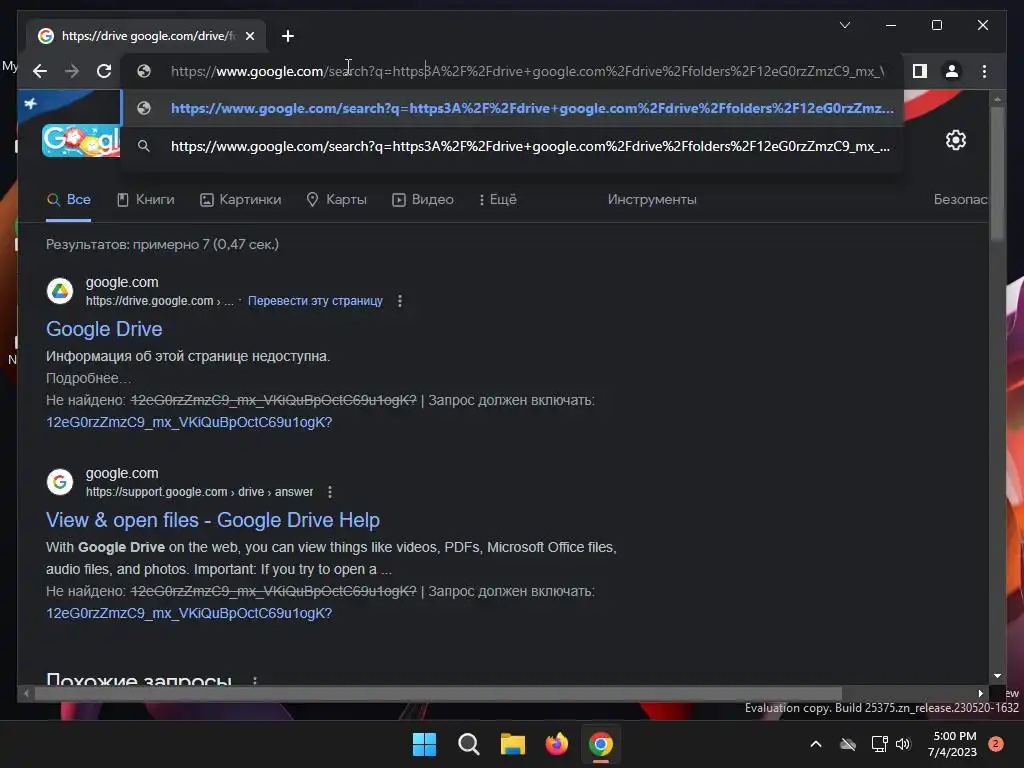The image size is (1024, 768).
Task: Open the Google Drive result title
Action: [x=104, y=329]
